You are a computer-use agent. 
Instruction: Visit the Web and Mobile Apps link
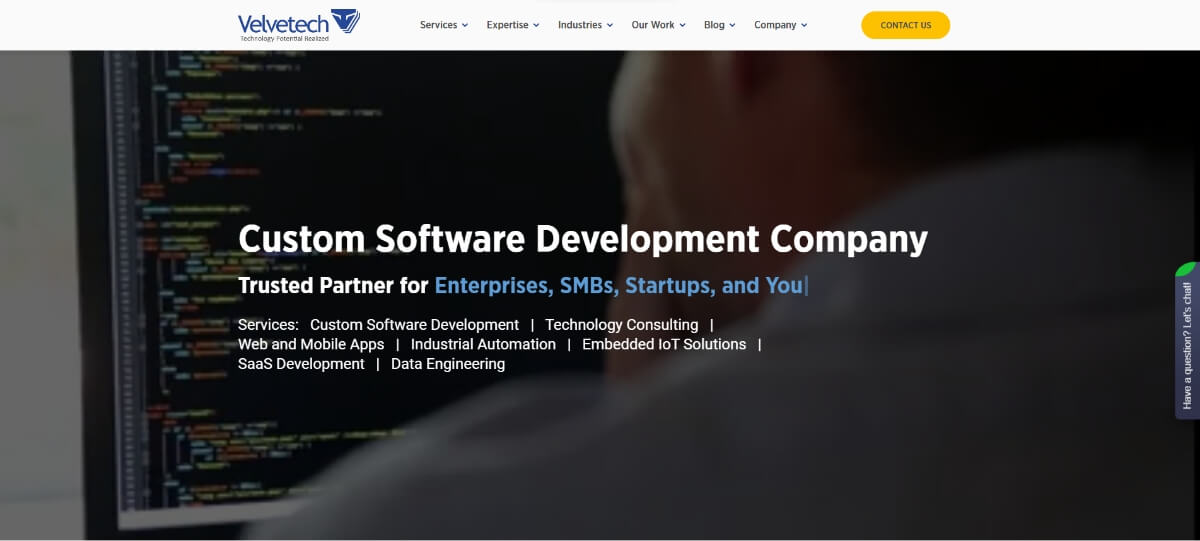(x=311, y=344)
